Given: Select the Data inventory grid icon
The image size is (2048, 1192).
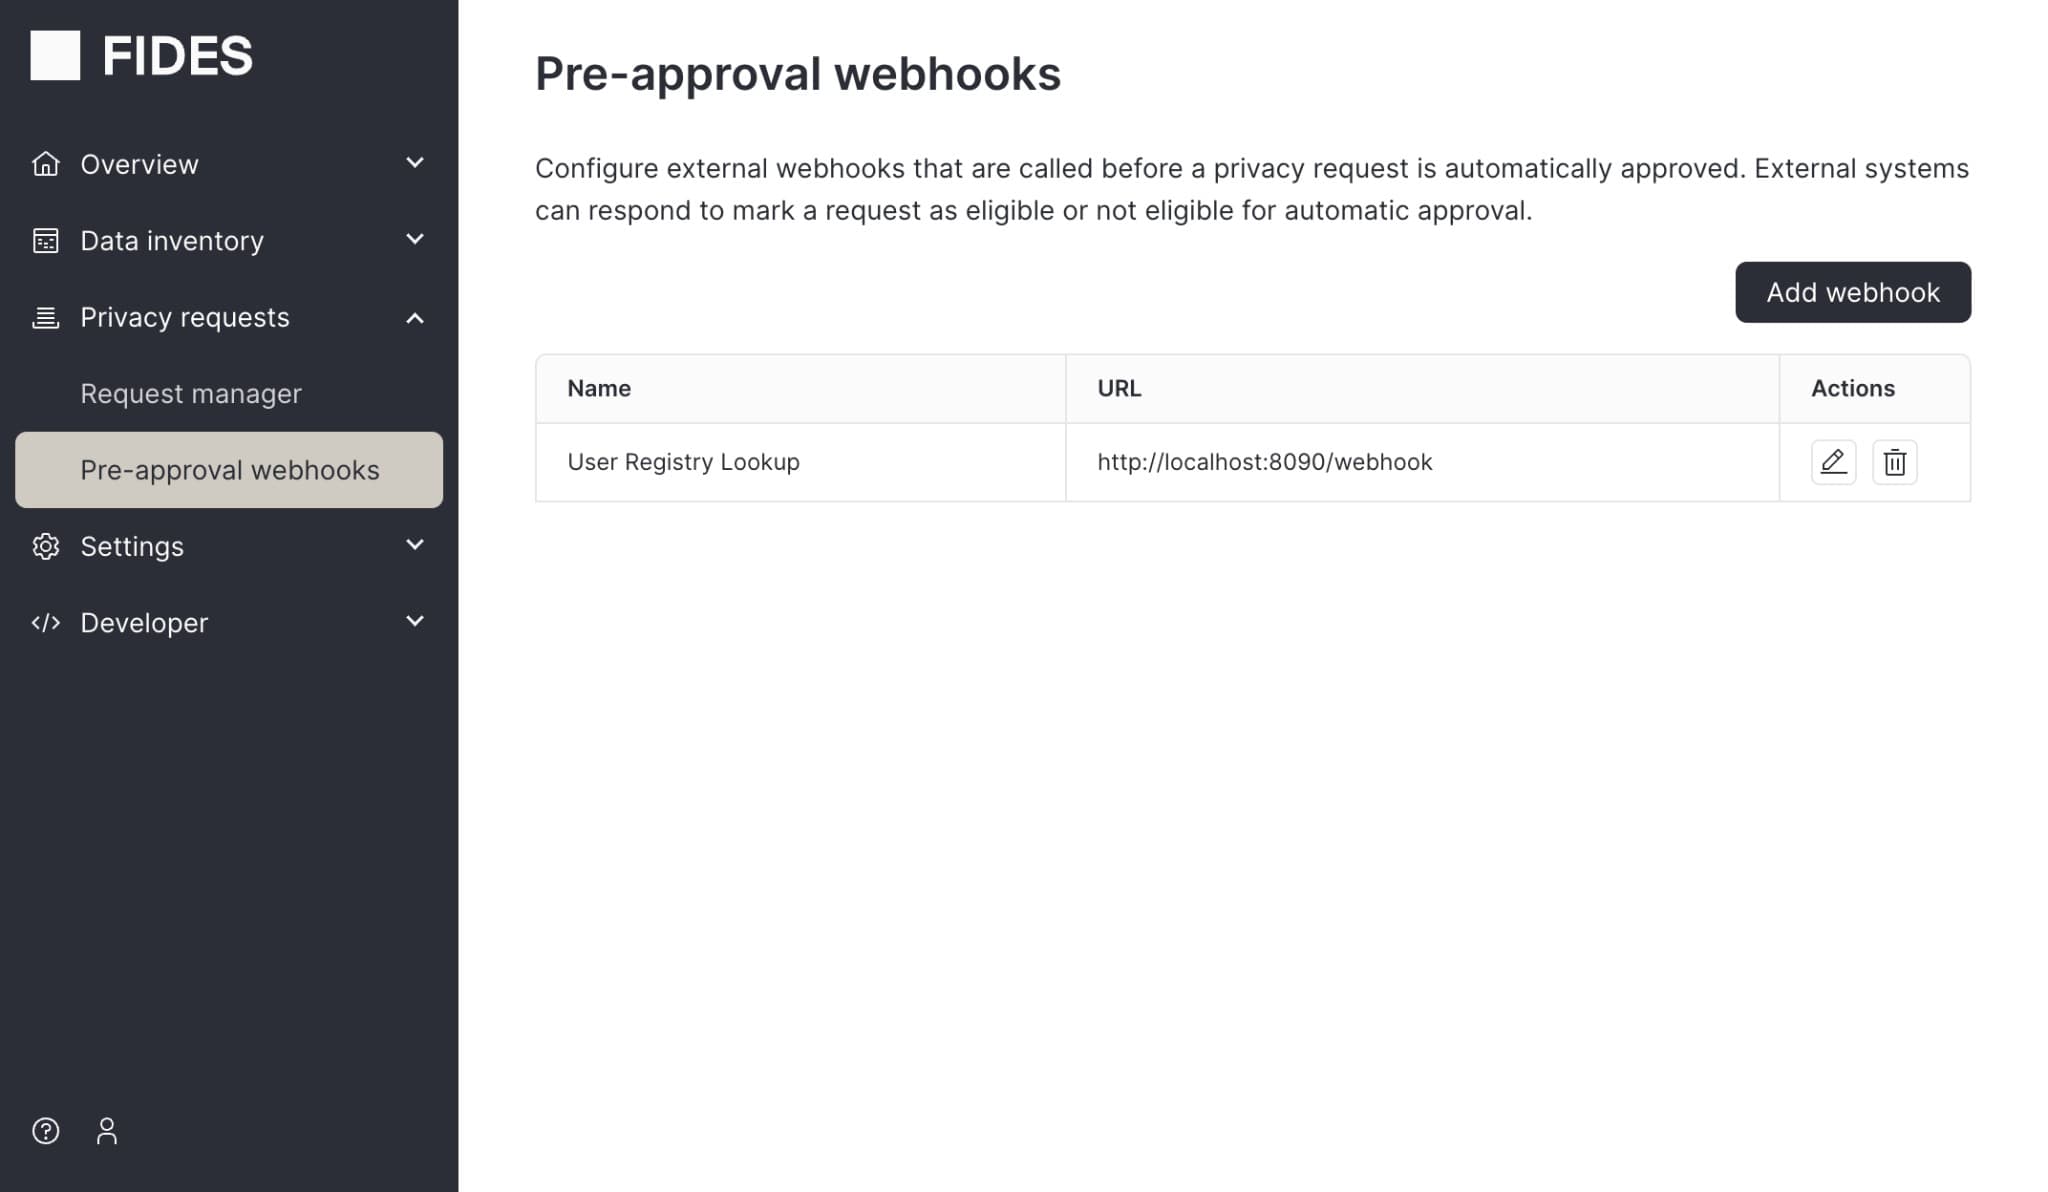Looking at the screenshot, I should point(45,240).
